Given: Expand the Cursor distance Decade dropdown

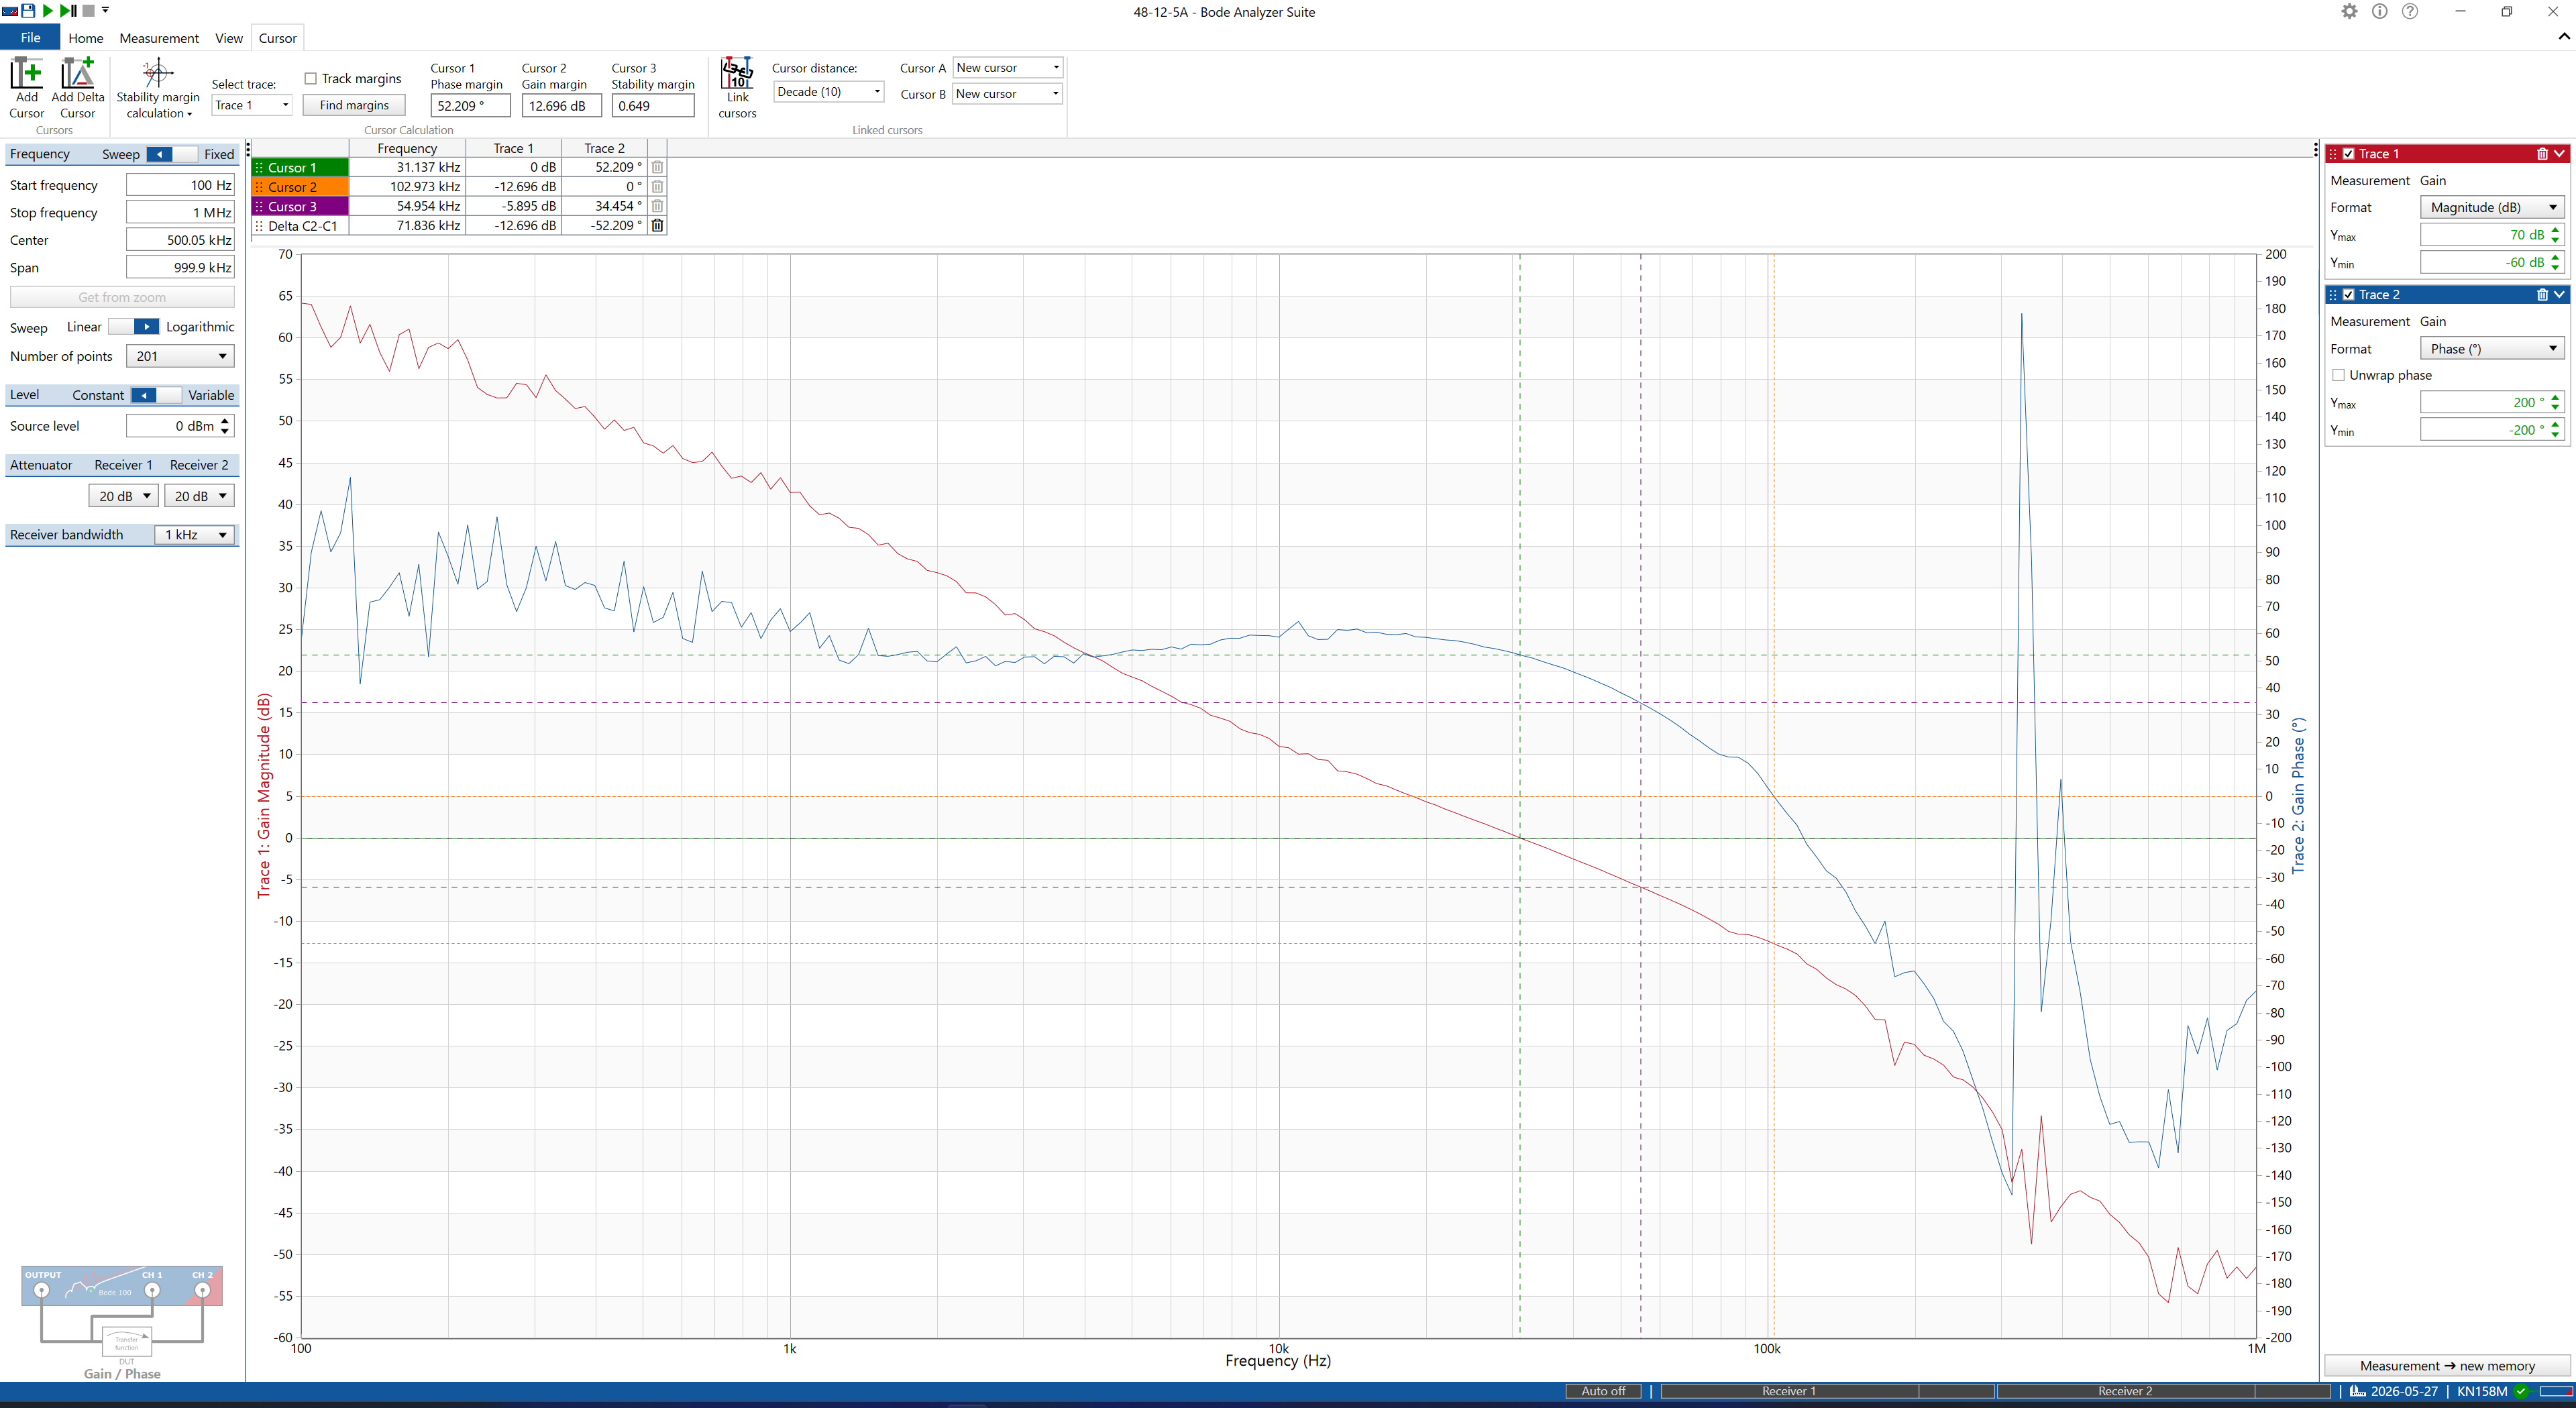Looking at the screenshot, I should pyautogui.click(x=829, y=92).
